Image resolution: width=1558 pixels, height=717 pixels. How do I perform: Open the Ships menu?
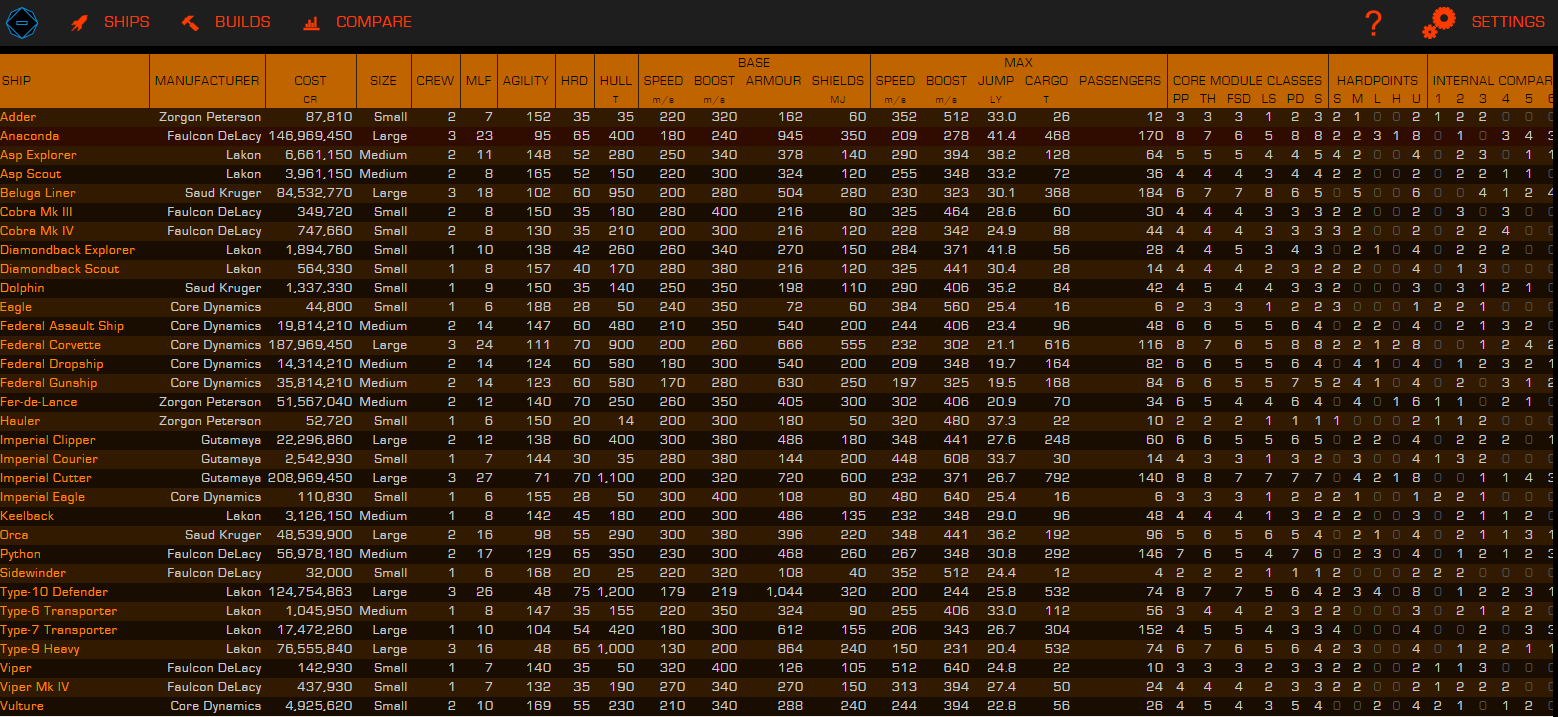[x=127, y=22]
